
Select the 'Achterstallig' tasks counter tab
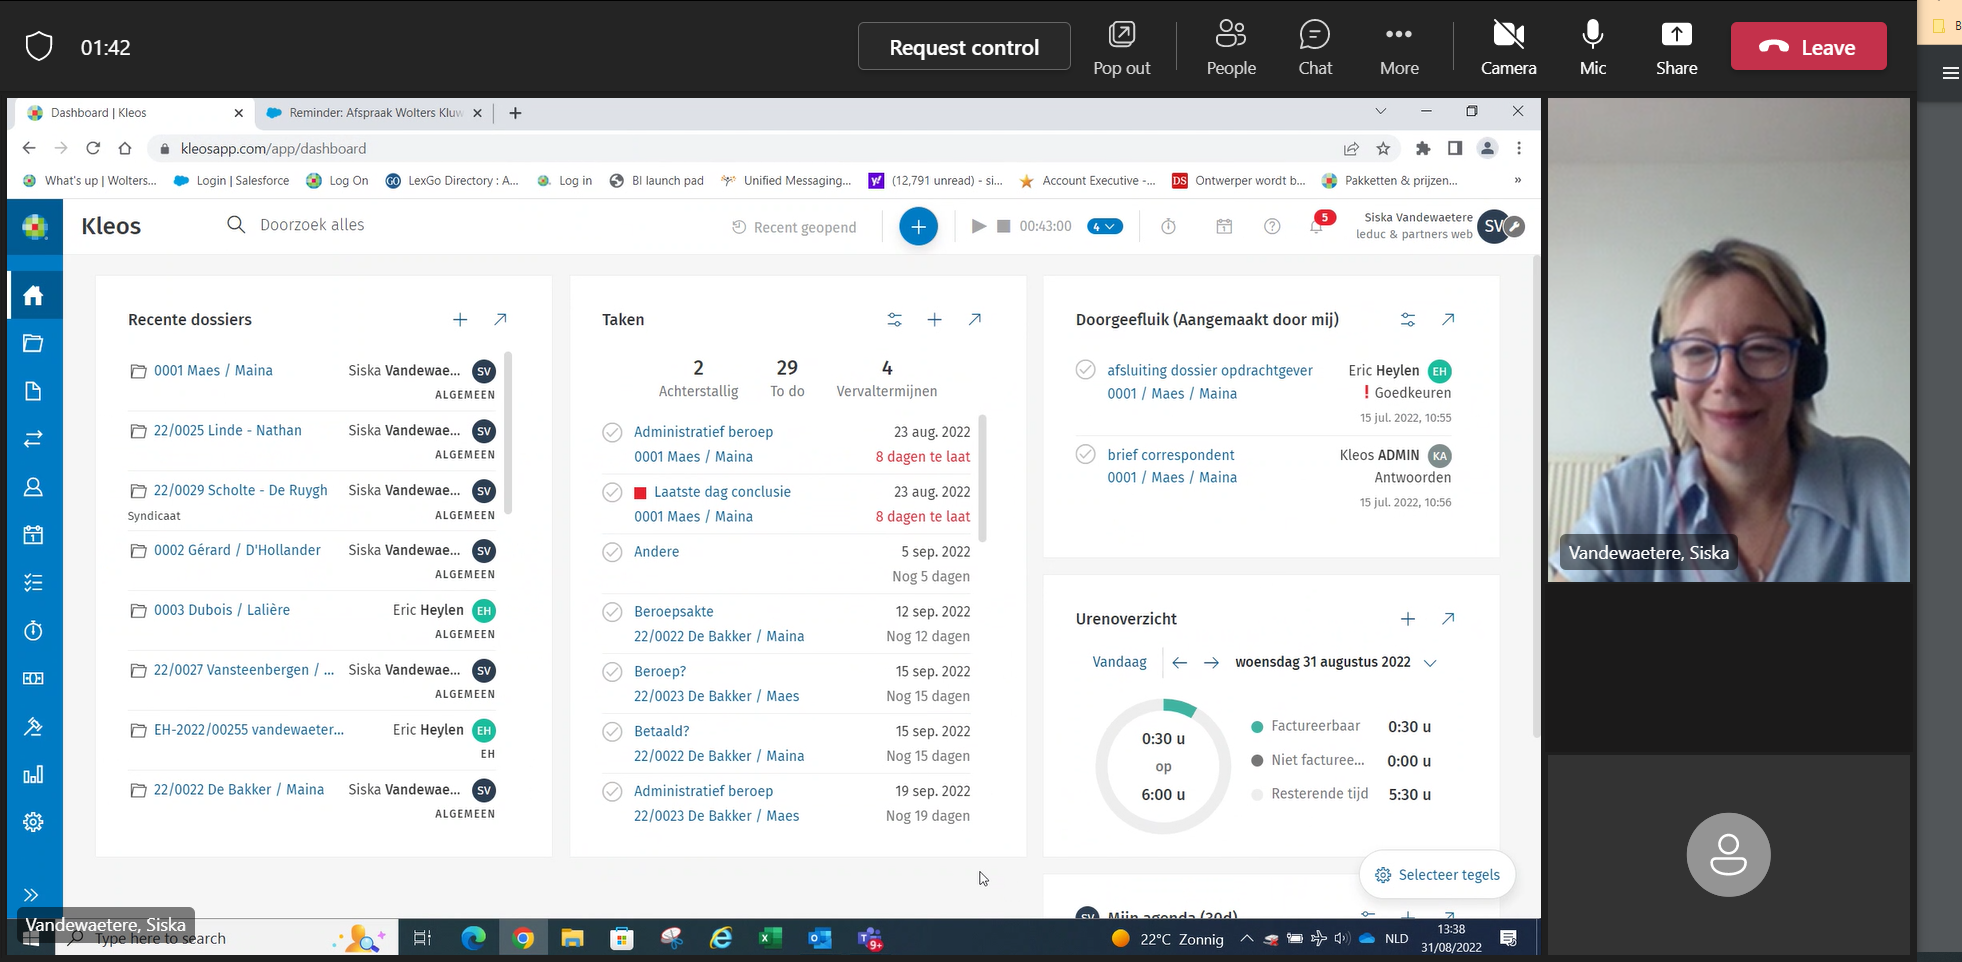[698, 378]
